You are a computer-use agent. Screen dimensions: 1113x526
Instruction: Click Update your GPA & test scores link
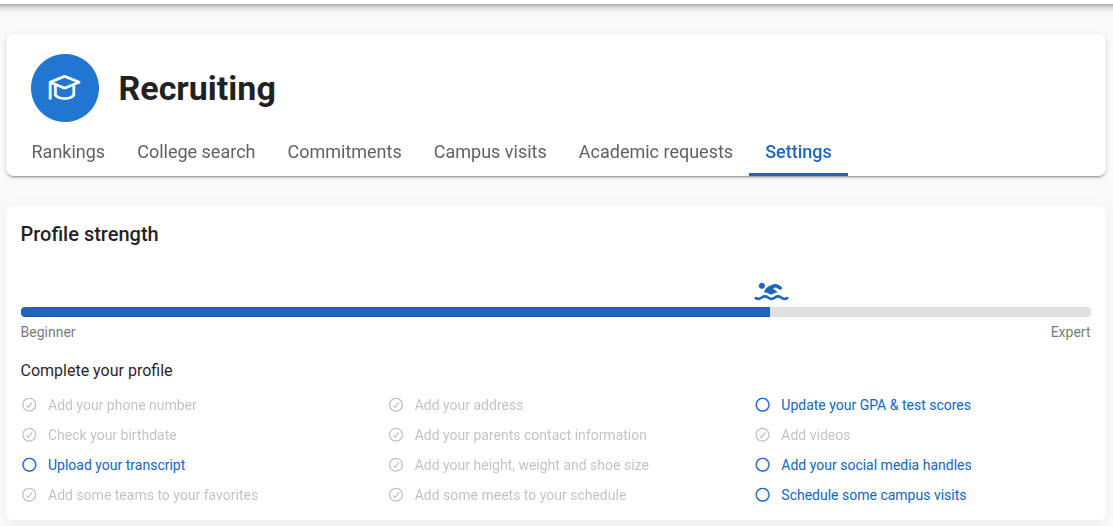876,405
